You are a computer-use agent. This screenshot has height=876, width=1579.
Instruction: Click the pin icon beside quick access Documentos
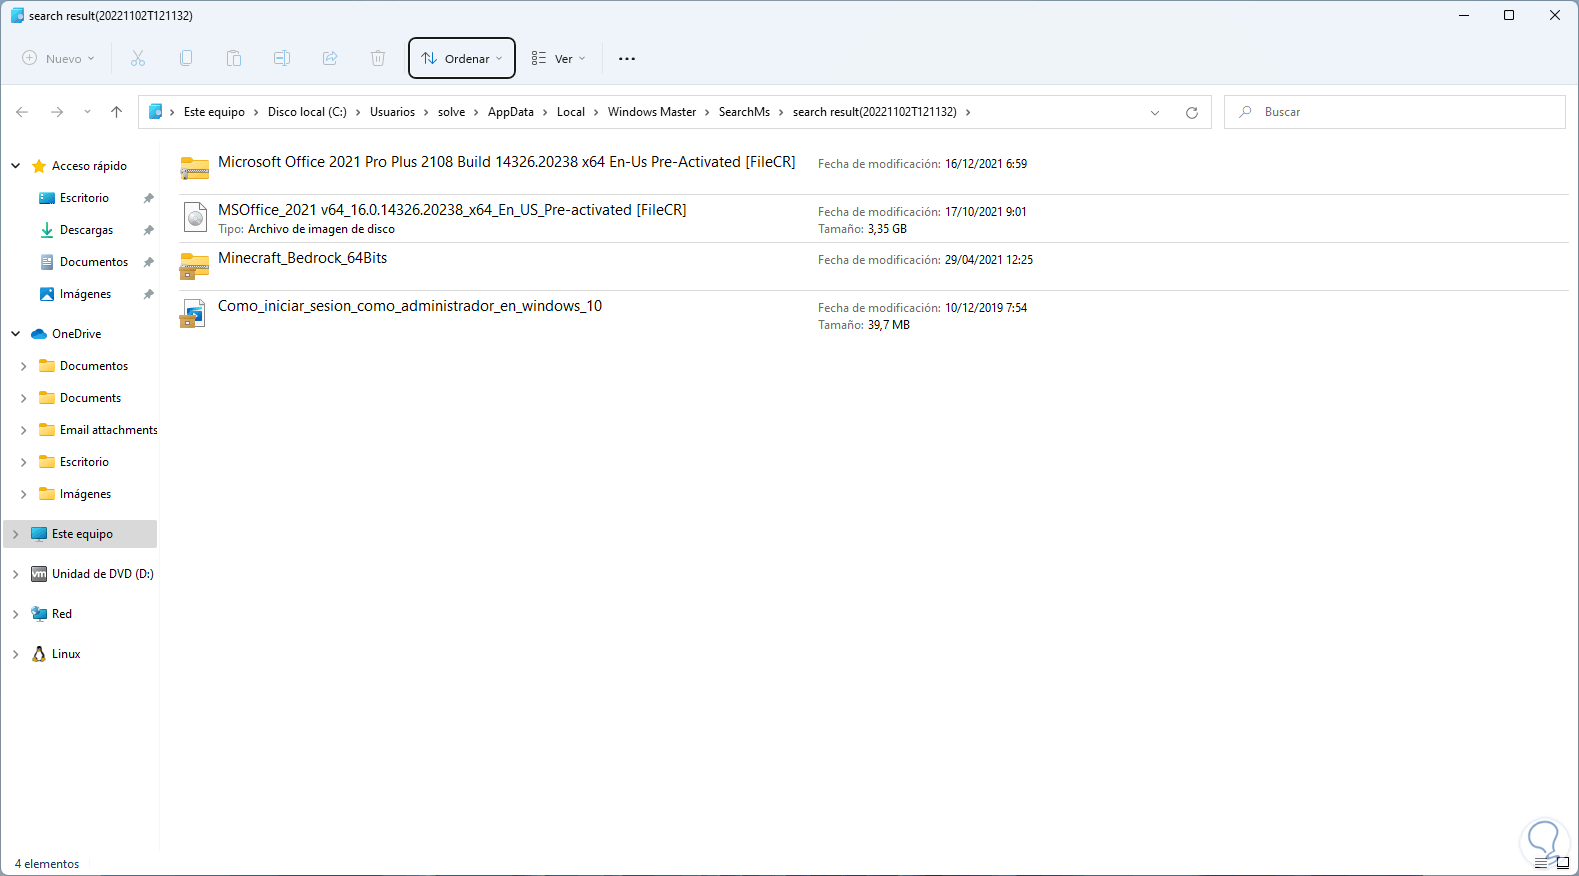149,262
